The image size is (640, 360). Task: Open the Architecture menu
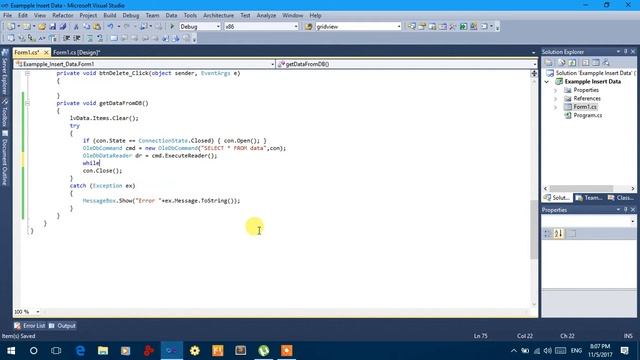point(218,16)
